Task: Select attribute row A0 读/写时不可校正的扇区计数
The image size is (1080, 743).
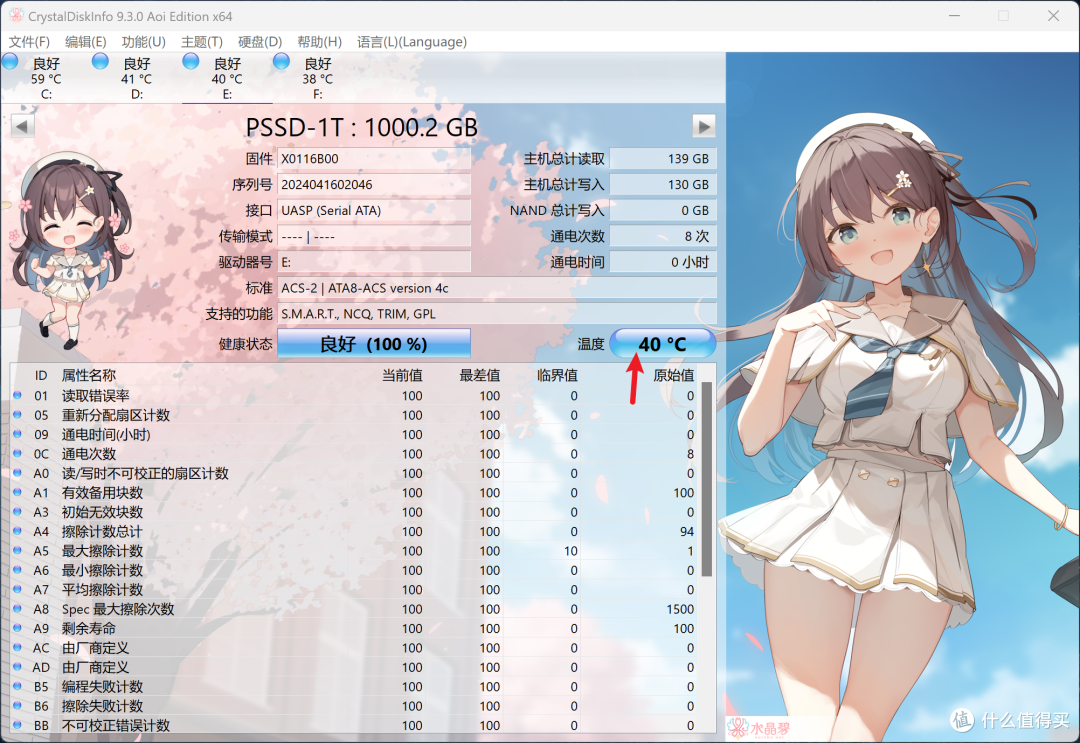Action: click(355, 473)
